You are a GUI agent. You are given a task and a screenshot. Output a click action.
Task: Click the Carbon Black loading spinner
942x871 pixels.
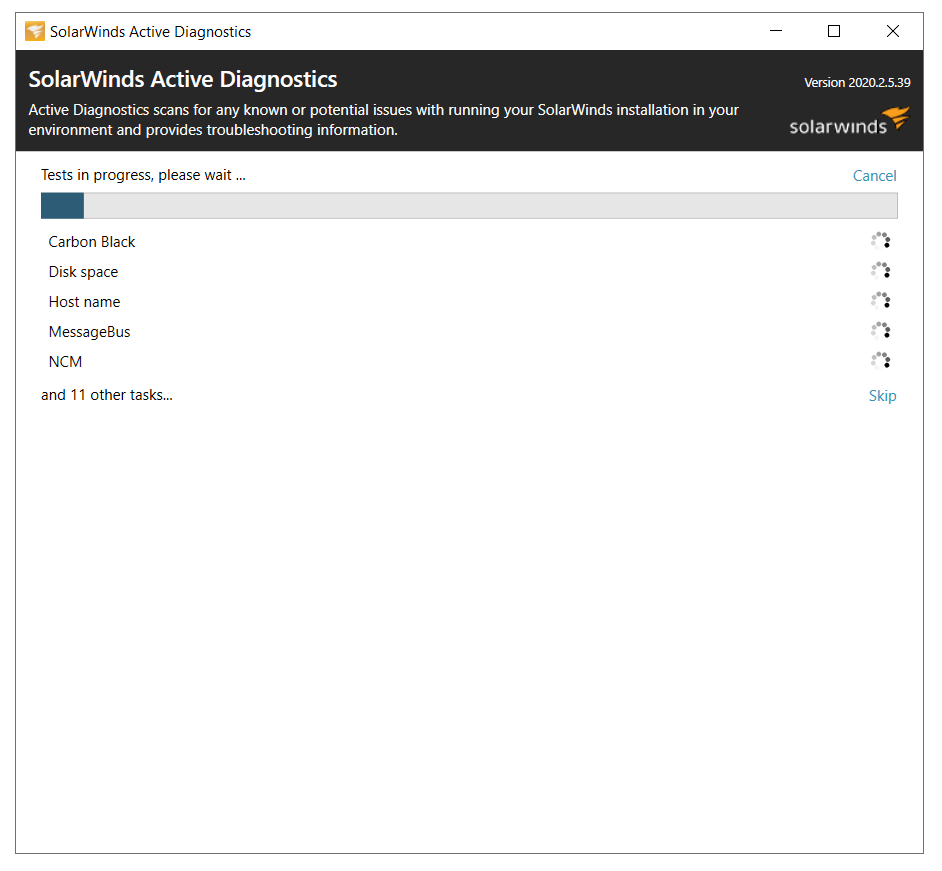tap(880, 241)
